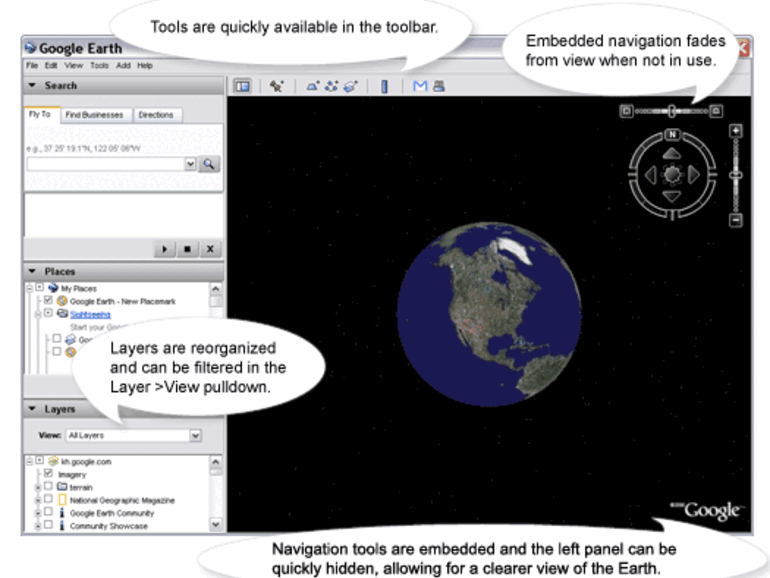Enable Community Showcase layer checkbox
The image size is (770, 578).
(x=48, y=524)
